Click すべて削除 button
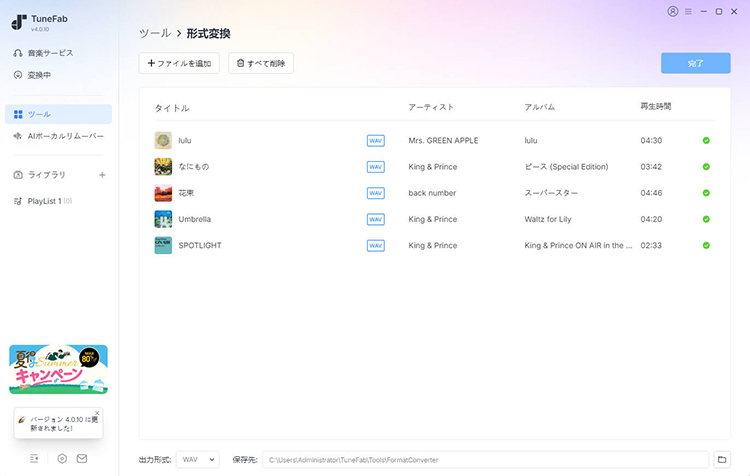 261,63
